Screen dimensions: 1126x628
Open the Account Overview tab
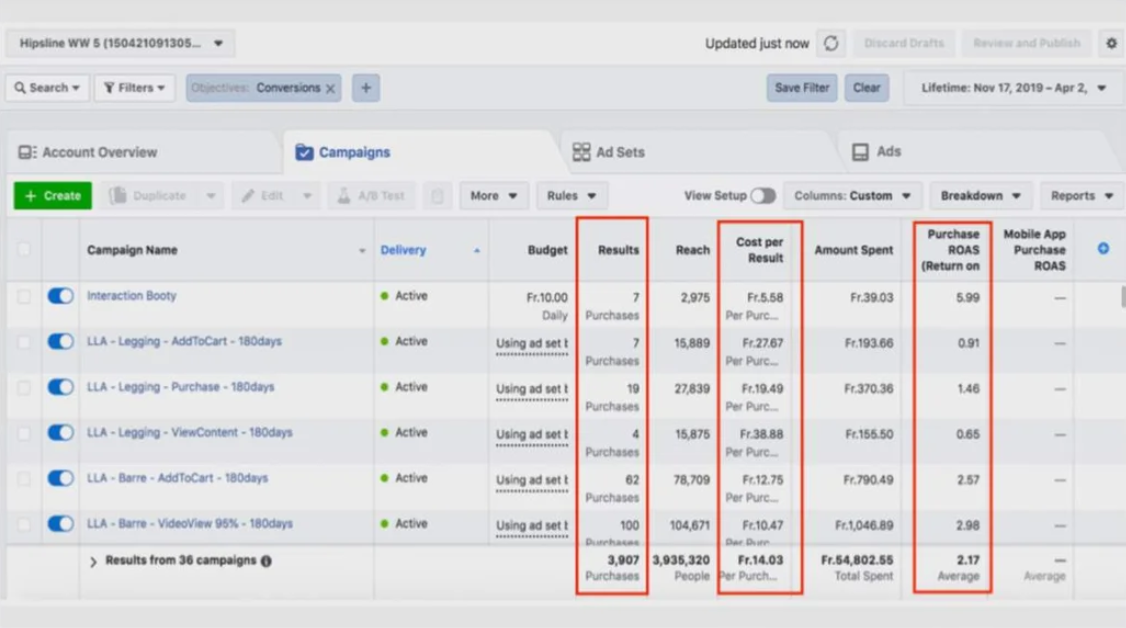(99, 152)
